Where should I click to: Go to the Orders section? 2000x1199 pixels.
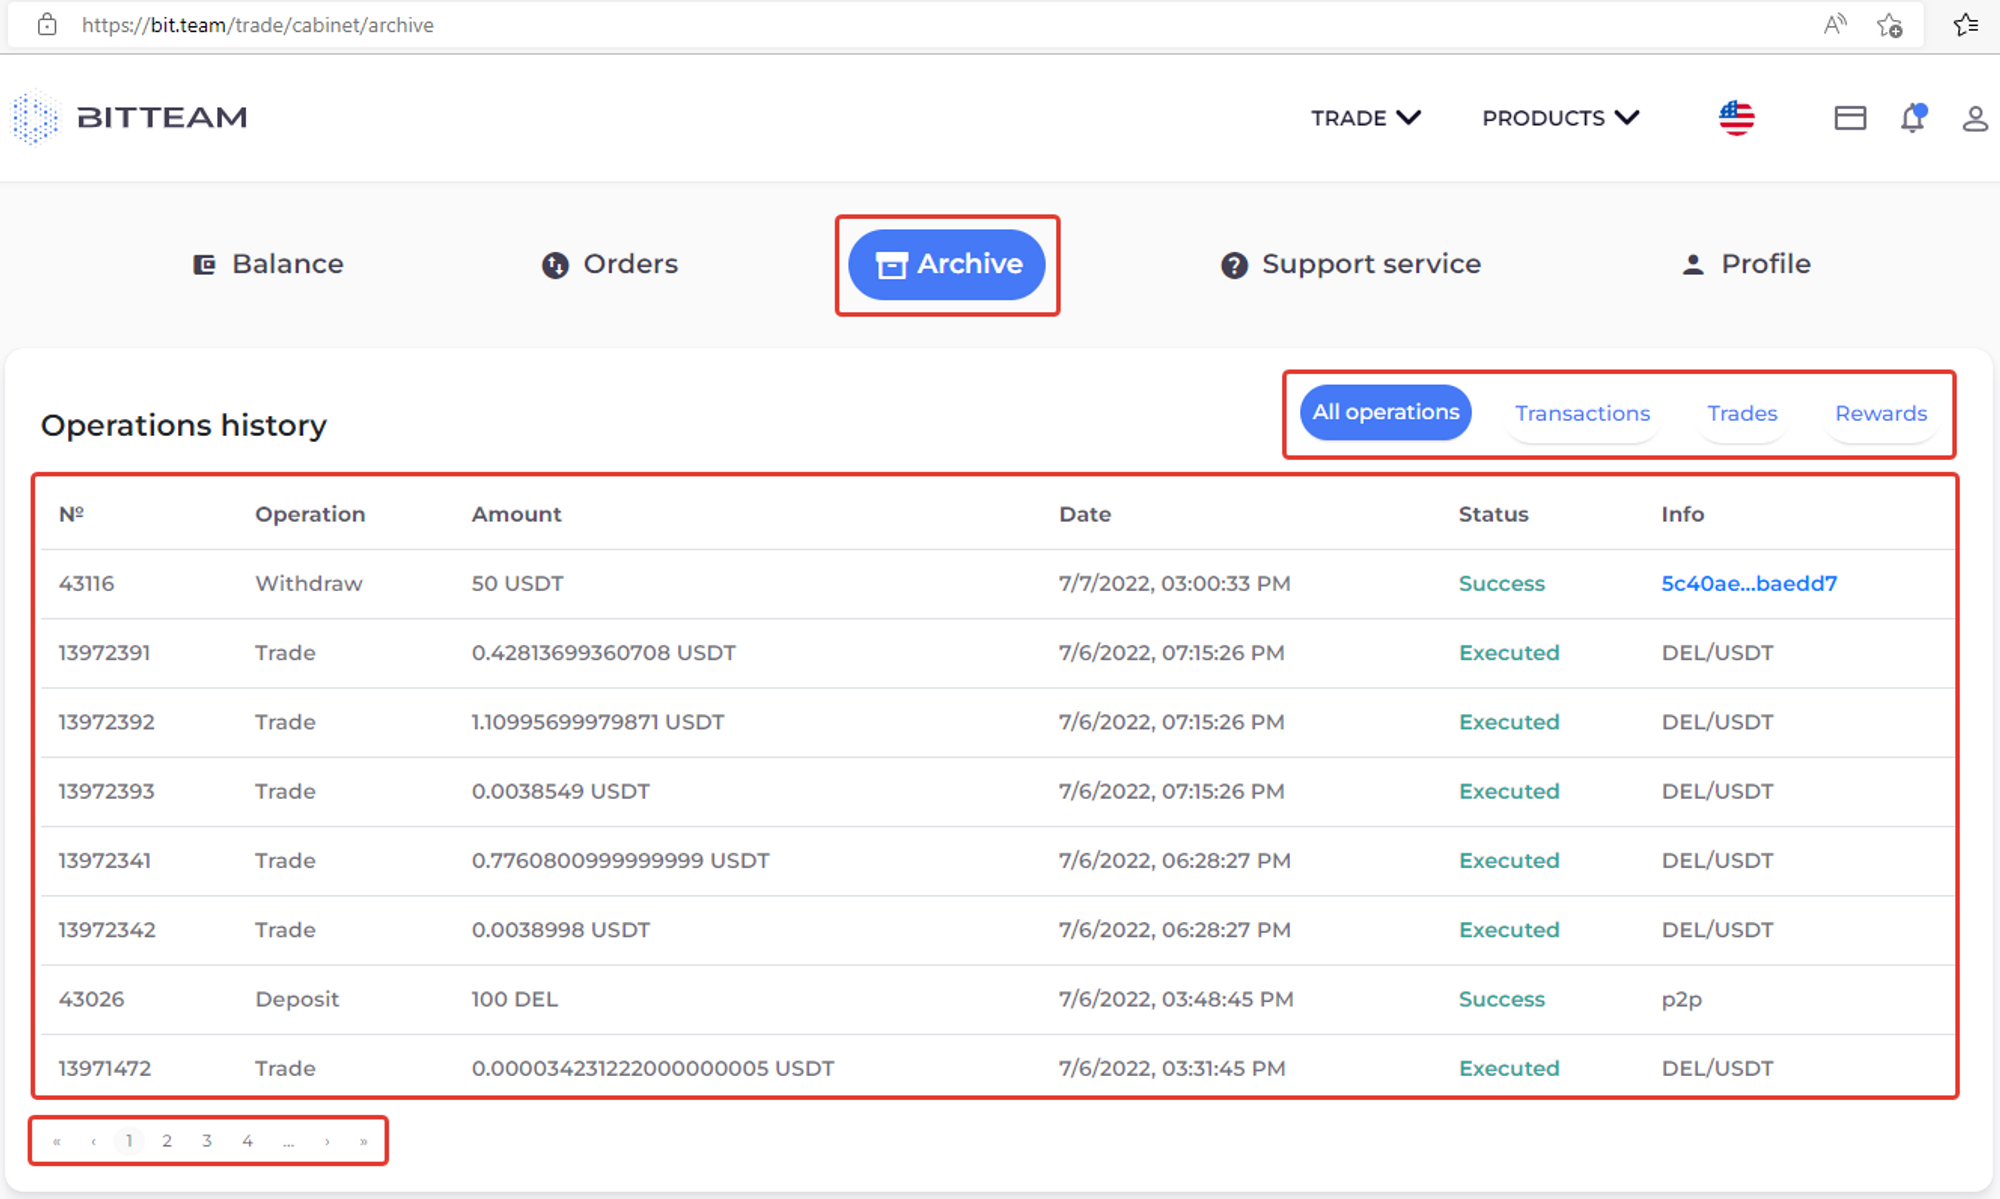[x=610, y=264]
